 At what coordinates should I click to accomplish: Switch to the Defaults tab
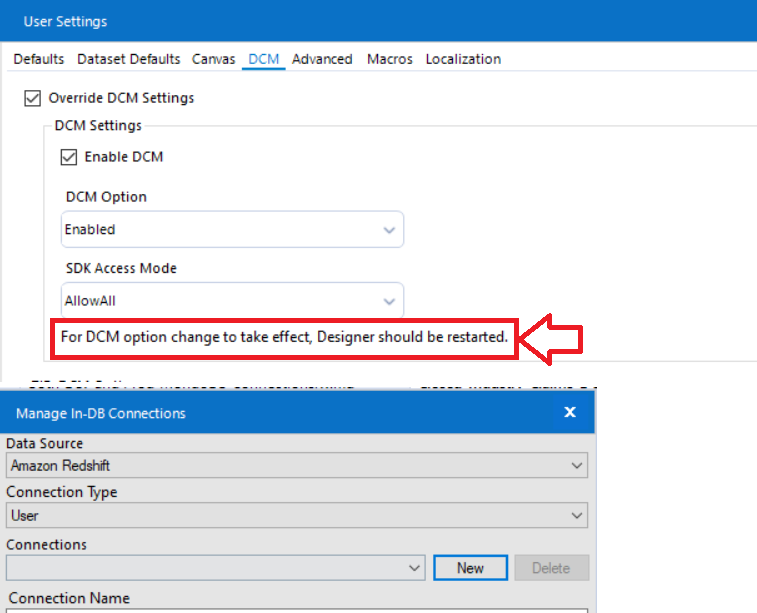(x=39, y=59)
